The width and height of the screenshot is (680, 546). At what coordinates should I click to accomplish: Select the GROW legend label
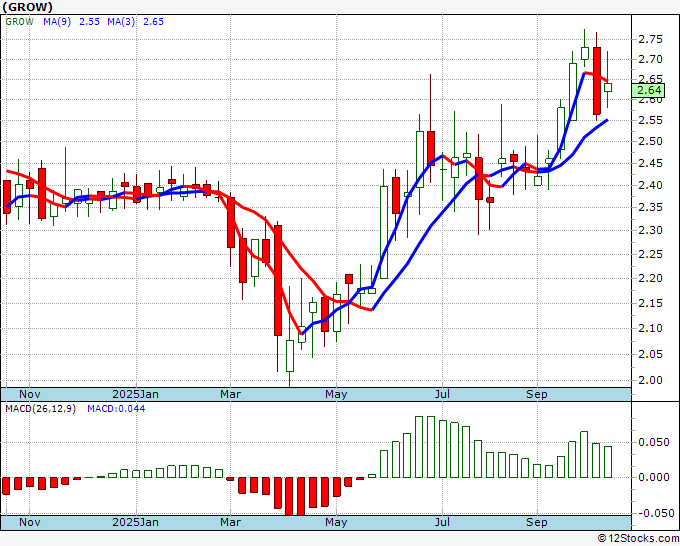pyautogui.click(x=20, y=22)
